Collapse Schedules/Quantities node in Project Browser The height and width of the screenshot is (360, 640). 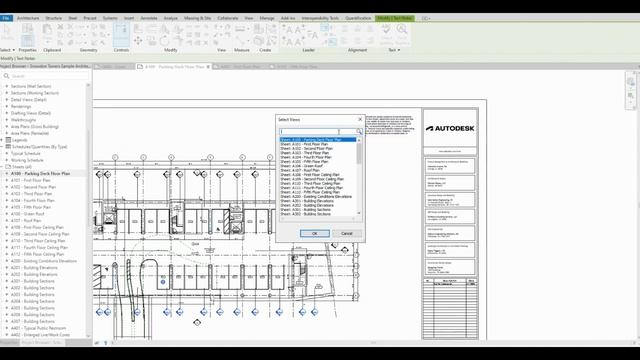point(2,147)
